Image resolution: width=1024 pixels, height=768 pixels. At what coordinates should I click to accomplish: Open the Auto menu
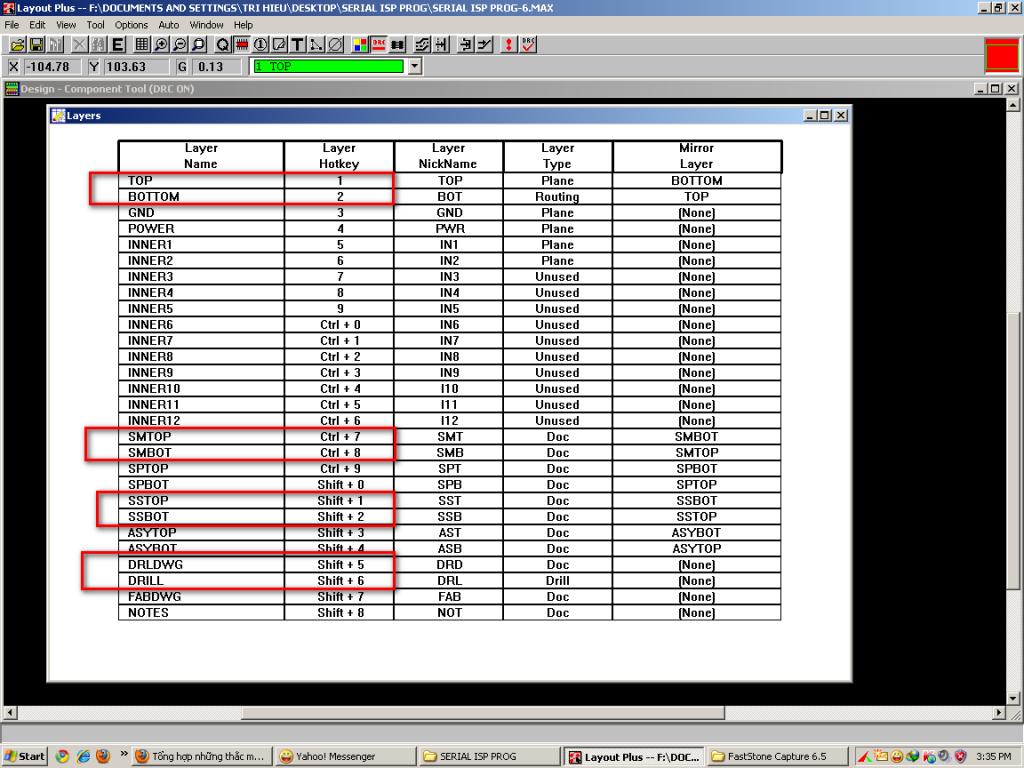pyautogui.click(x=168, y=25)
